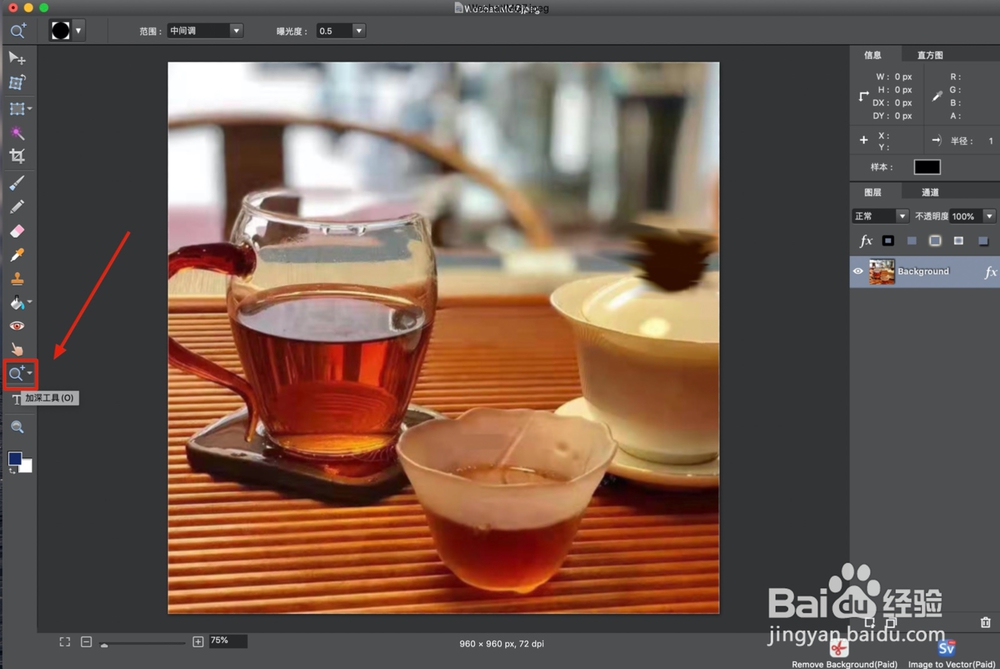The width and height of the screenshot is (1000, 669).
Task: Swap foreground and background colors
Action: pos(12,471)
